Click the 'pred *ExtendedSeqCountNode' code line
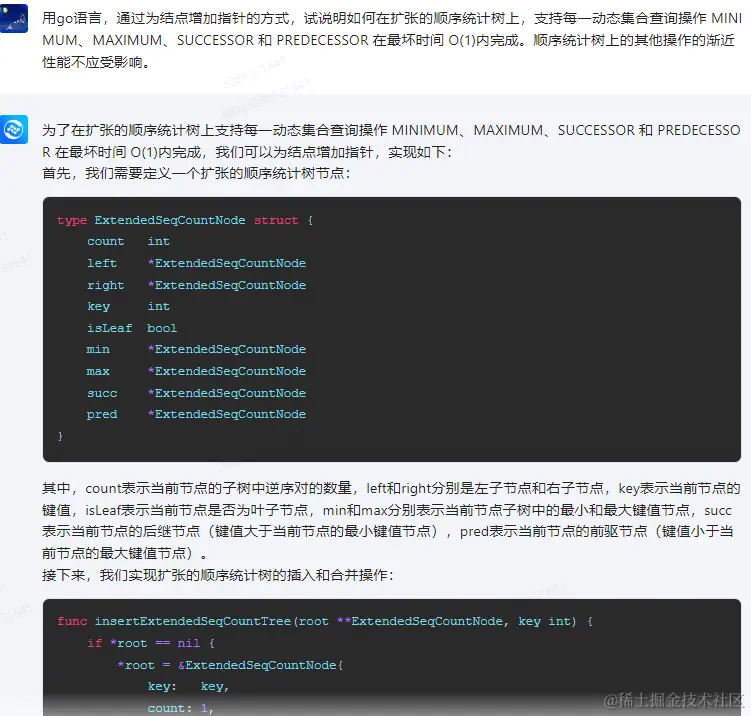The height and width of the screenshot is (716, 751). 196,414
